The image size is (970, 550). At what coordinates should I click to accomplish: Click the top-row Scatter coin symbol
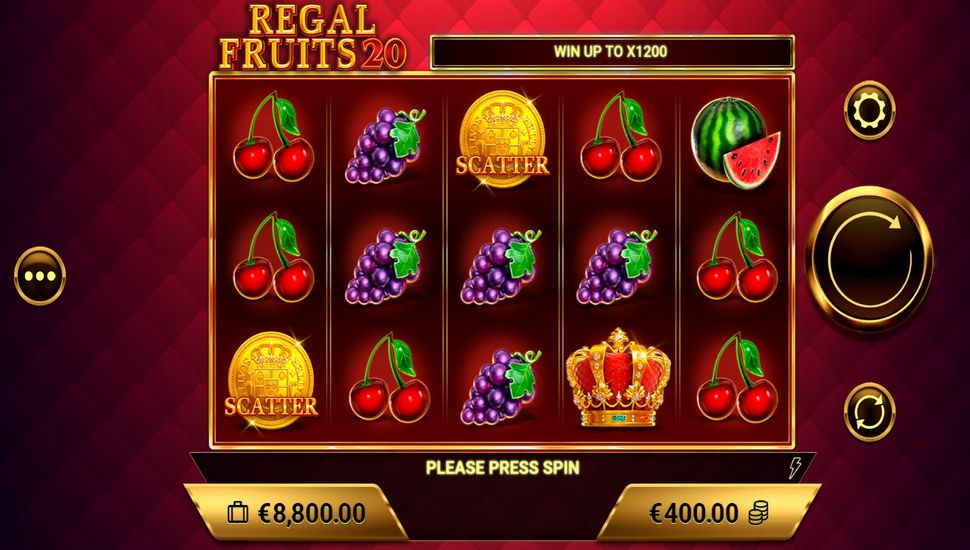(x=502, y=139)
